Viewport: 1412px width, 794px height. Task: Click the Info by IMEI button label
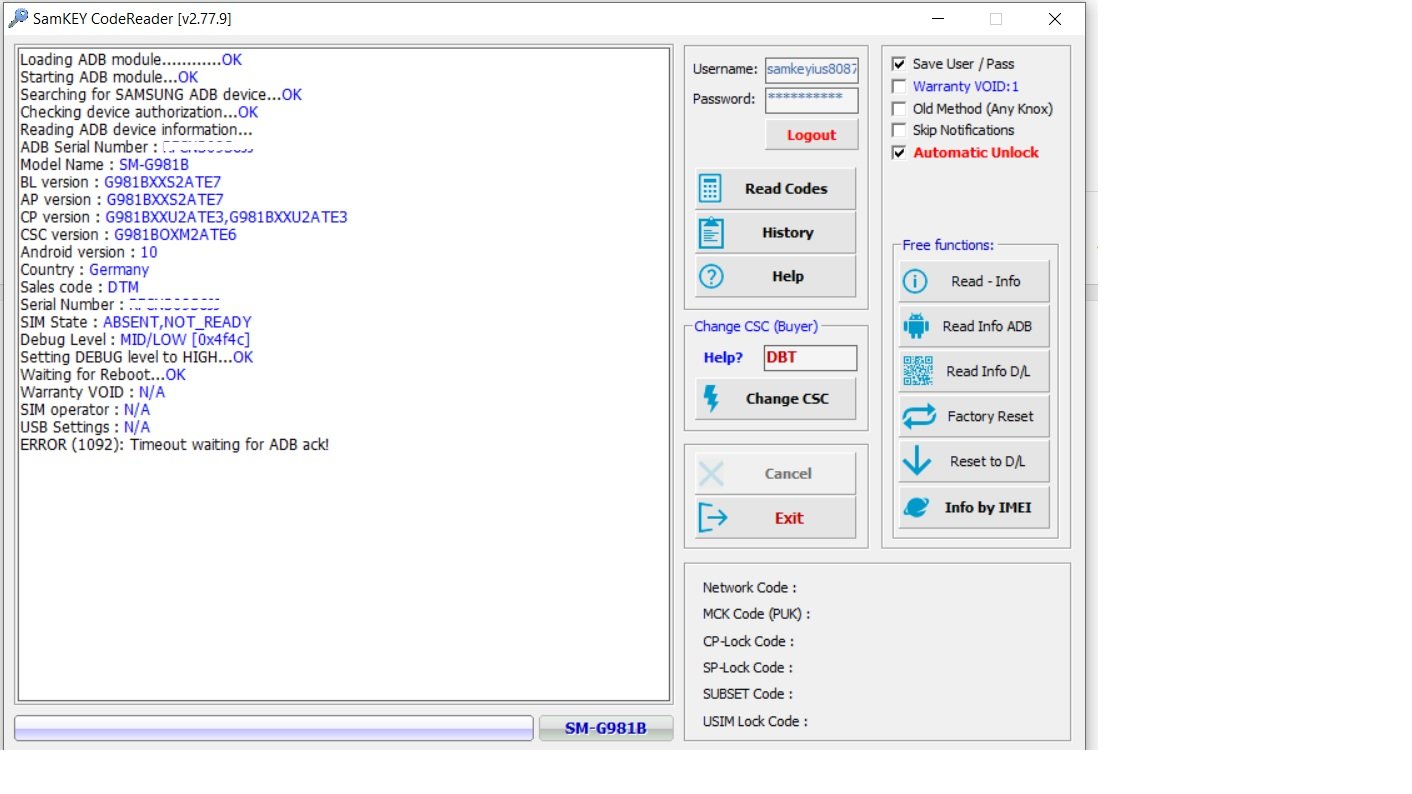click(988, 507)
